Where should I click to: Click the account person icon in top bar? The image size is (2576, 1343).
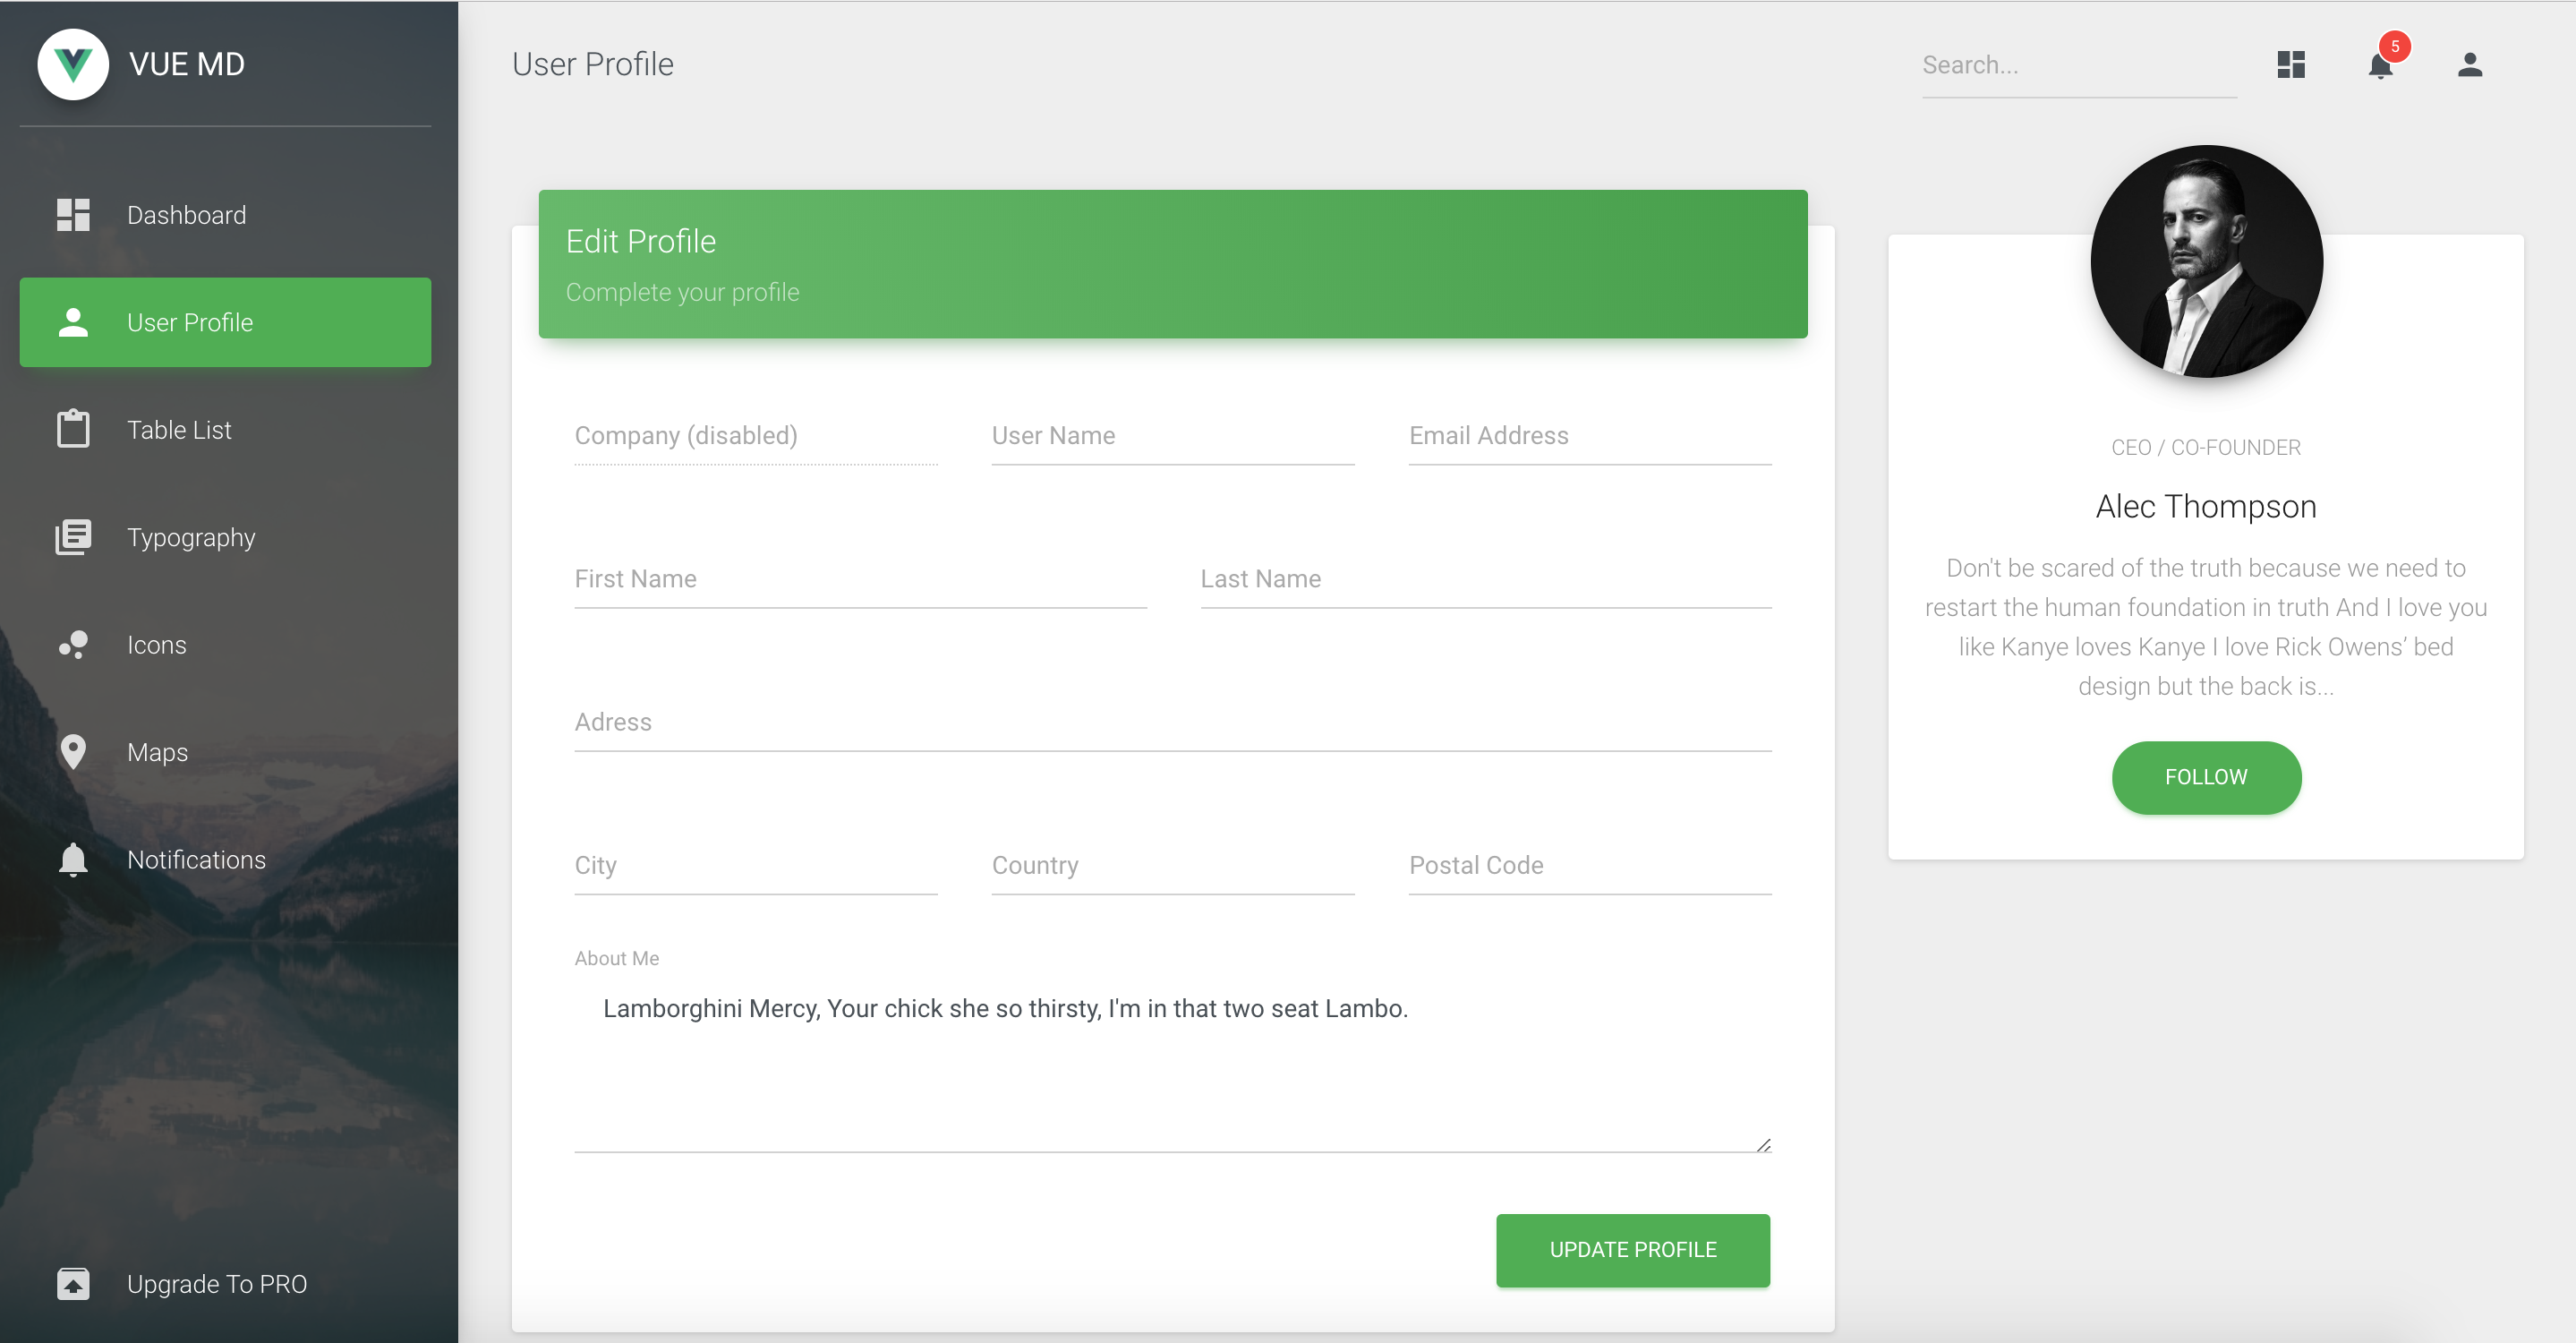(x=2469, y=65)
